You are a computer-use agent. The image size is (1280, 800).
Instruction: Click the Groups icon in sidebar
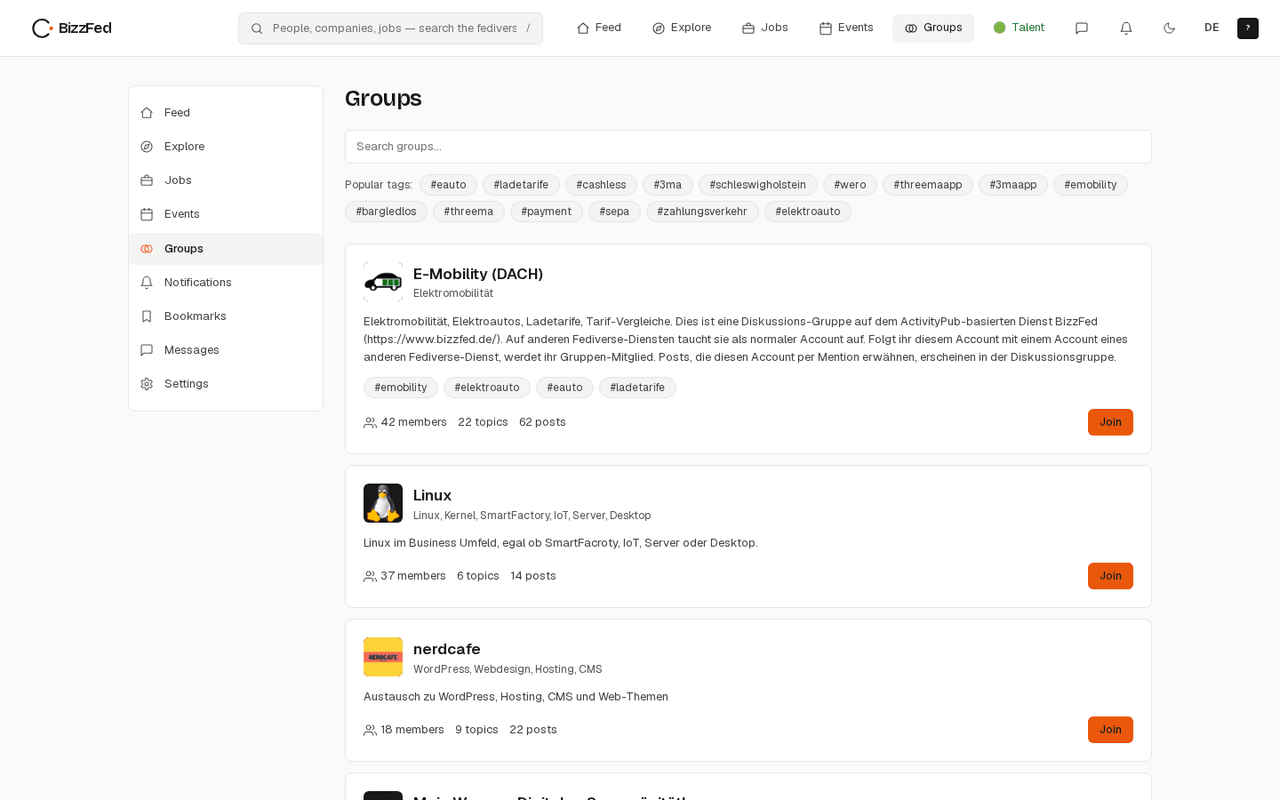point(147,249)
